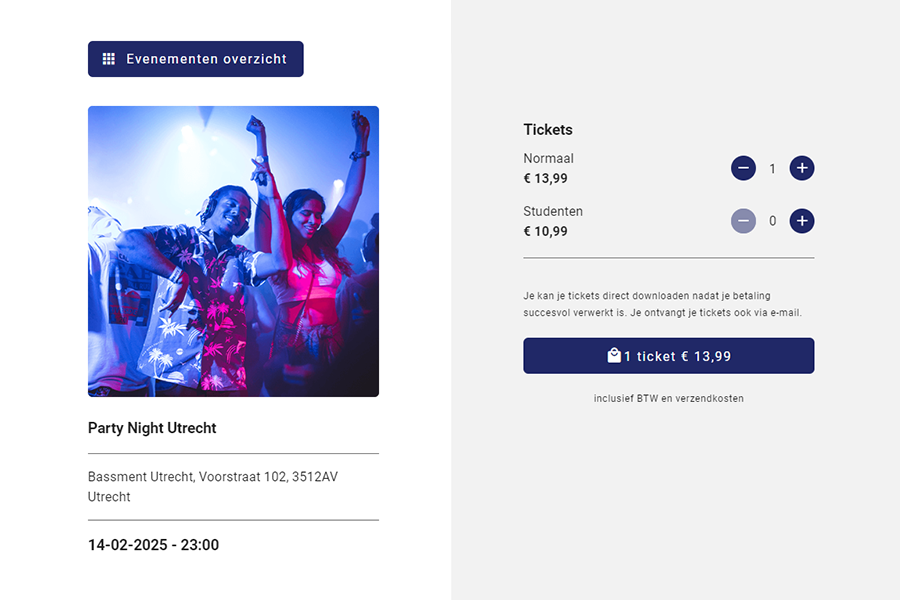Click the inclusief BTW en verzendkosten note
The height and width of the screenshot is (600, 900).
[x=668, y=398]
